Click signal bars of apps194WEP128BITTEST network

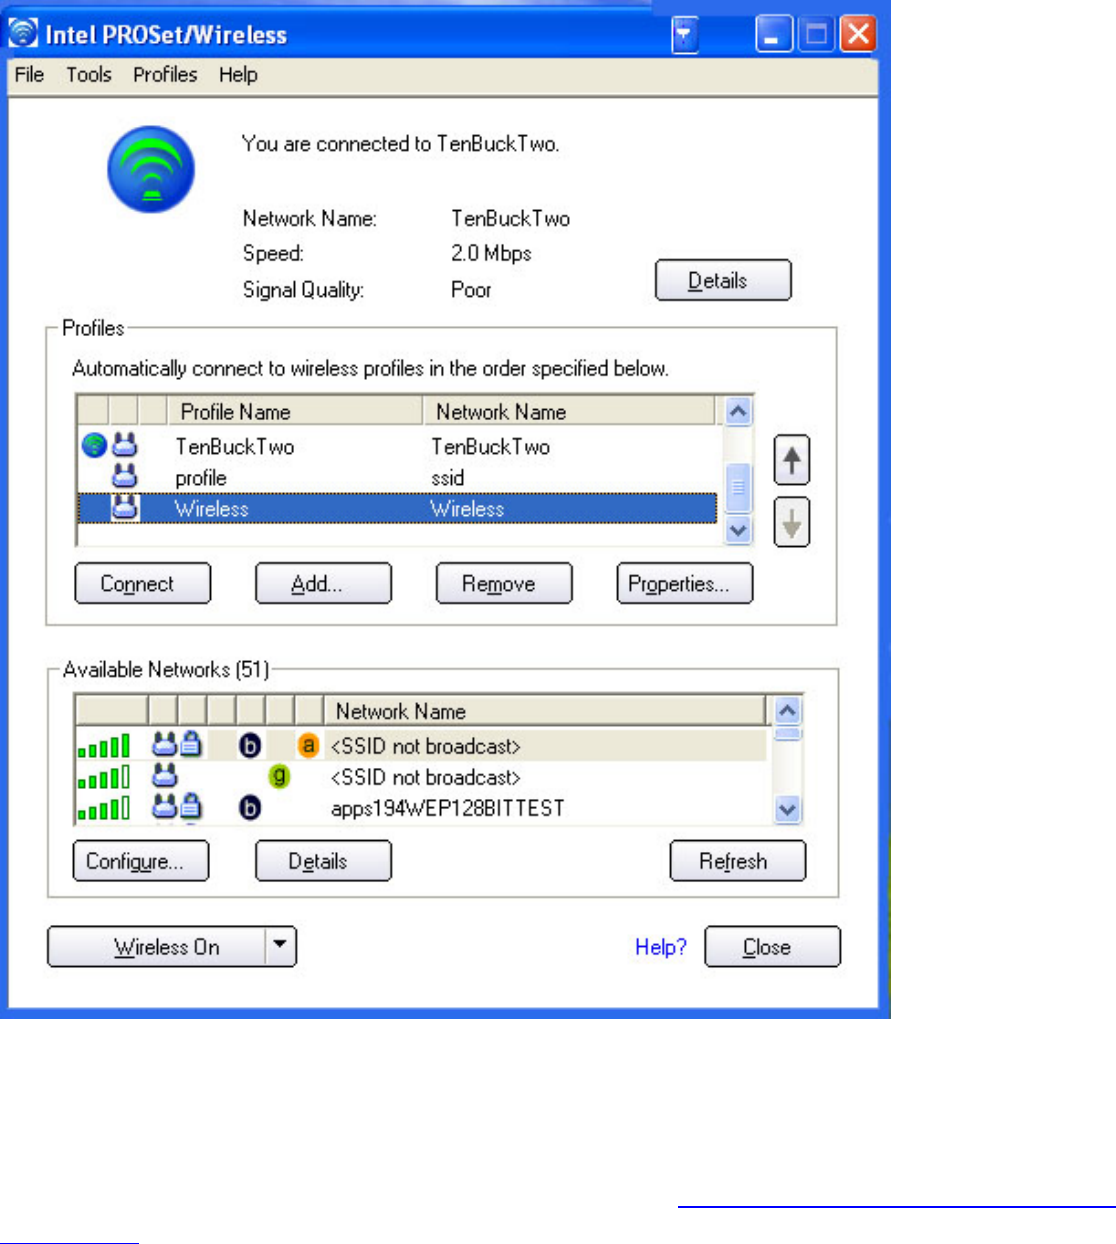104,808
